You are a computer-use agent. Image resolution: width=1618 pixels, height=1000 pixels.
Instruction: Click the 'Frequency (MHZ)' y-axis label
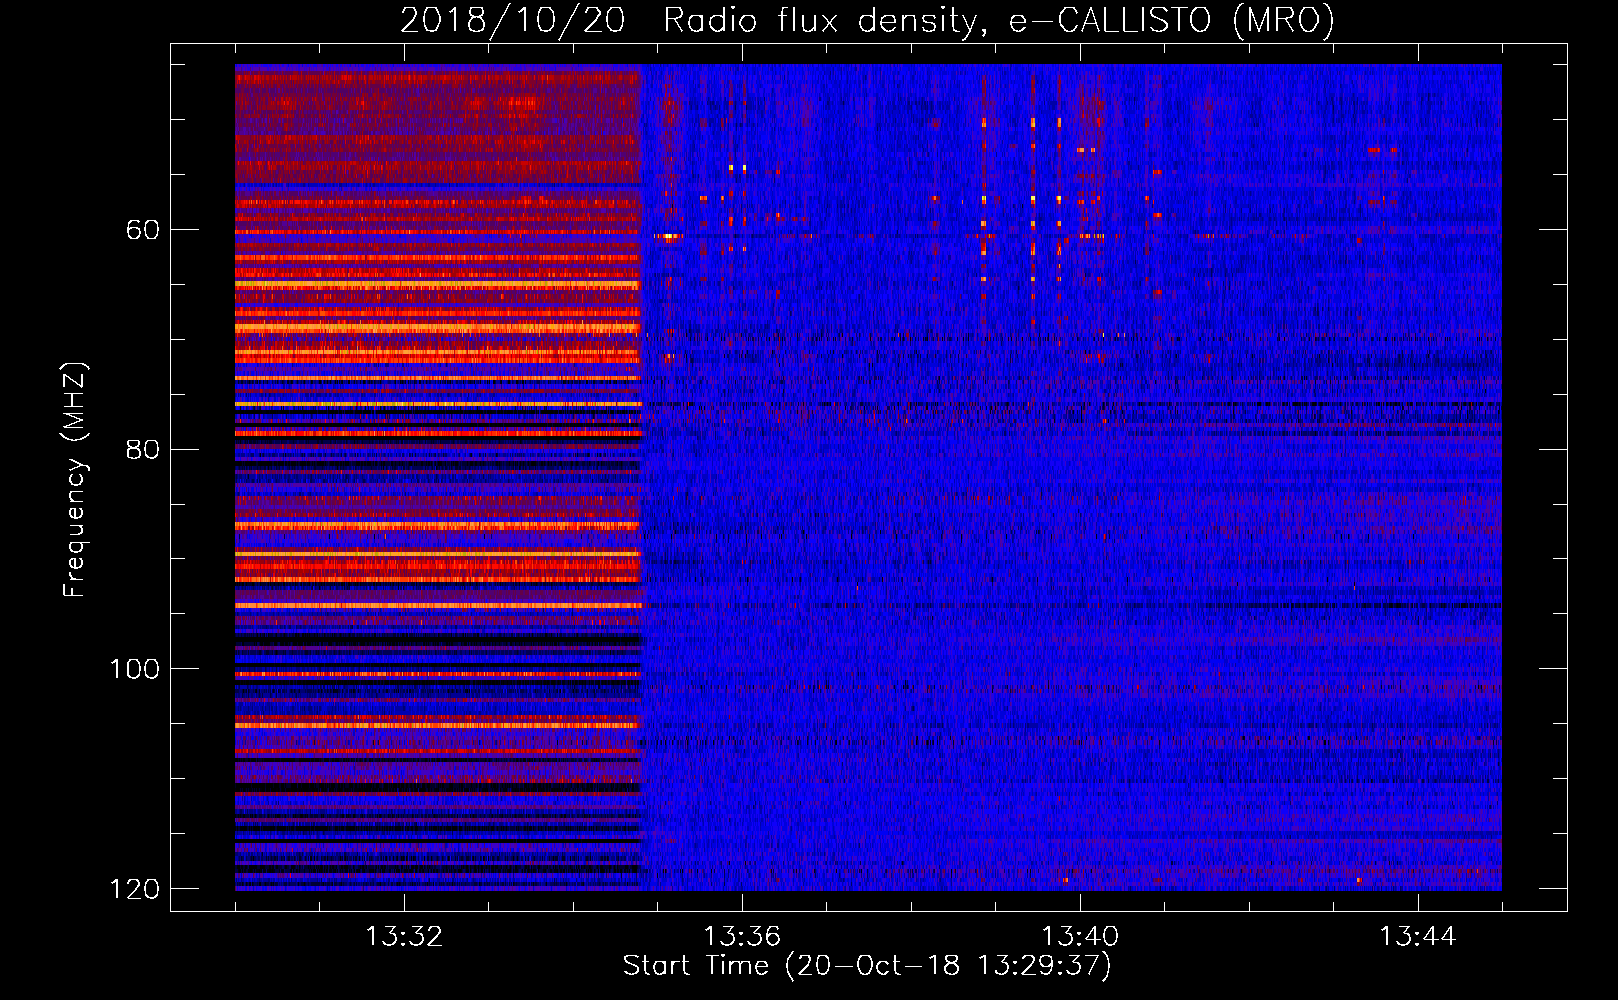pos(75,480)
